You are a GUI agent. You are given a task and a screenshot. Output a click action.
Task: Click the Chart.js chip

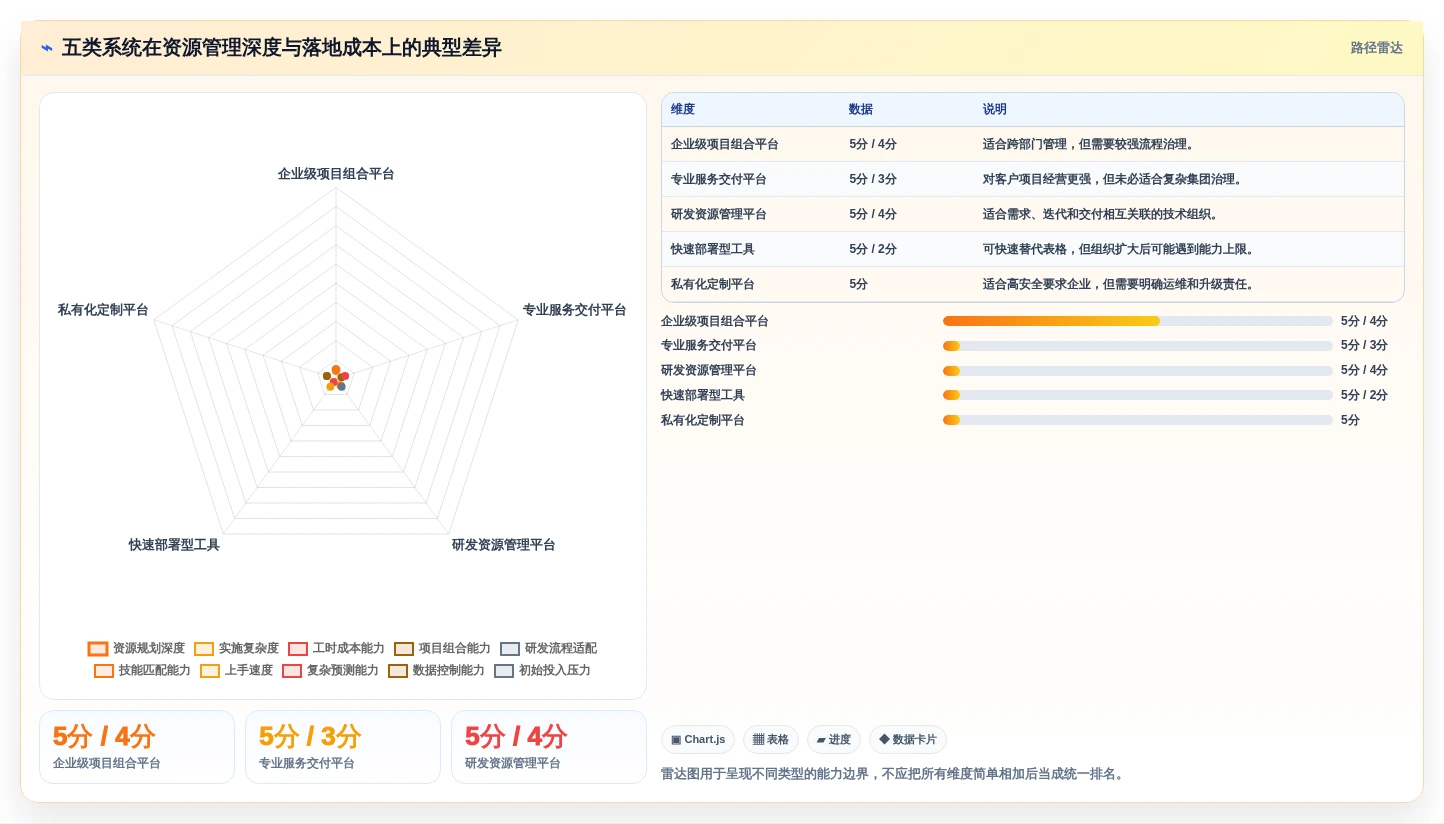pyautogui.click(x=698, y=740)
